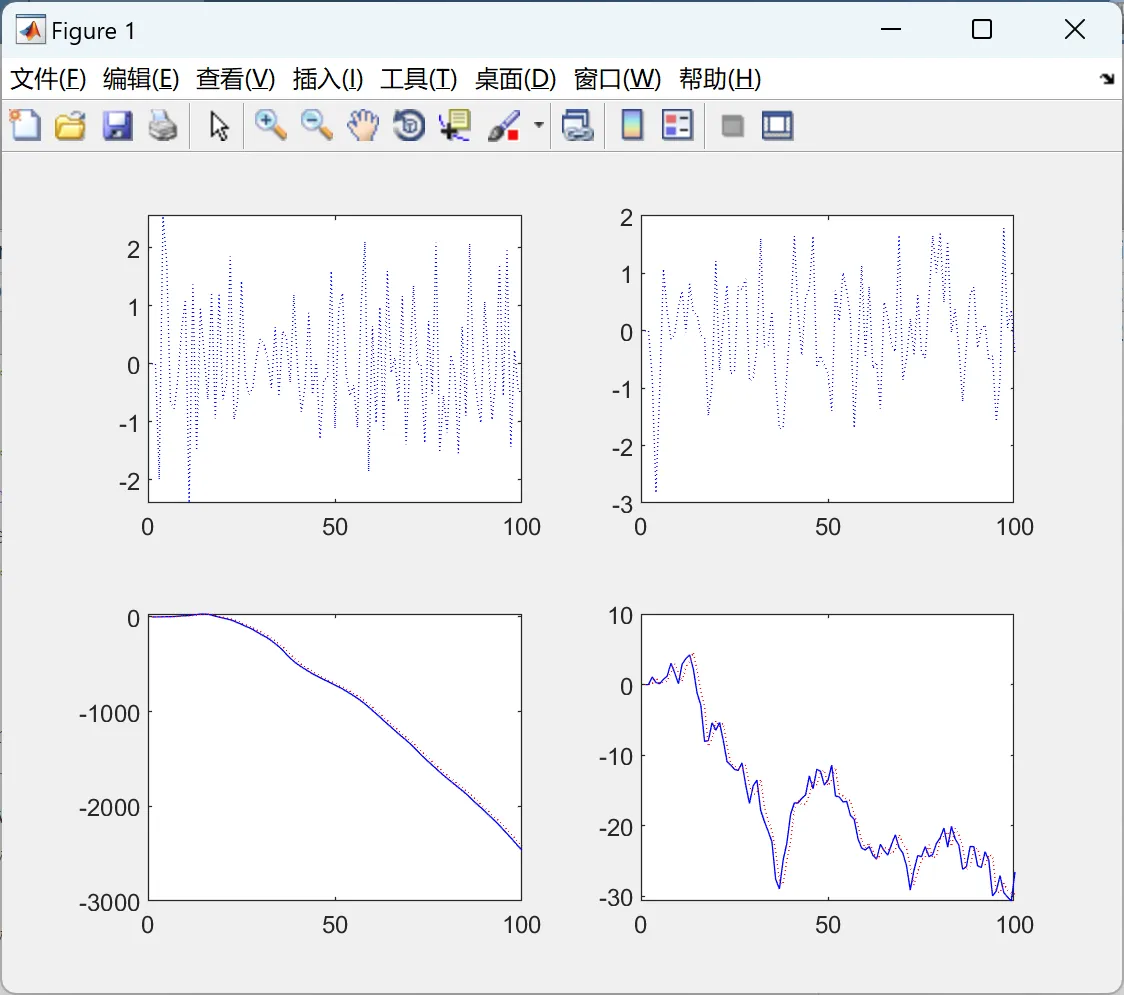Screen dimensions: 1124x995
Task: Activate the Zoom Out magnifier tool
Action: point(316,125)
